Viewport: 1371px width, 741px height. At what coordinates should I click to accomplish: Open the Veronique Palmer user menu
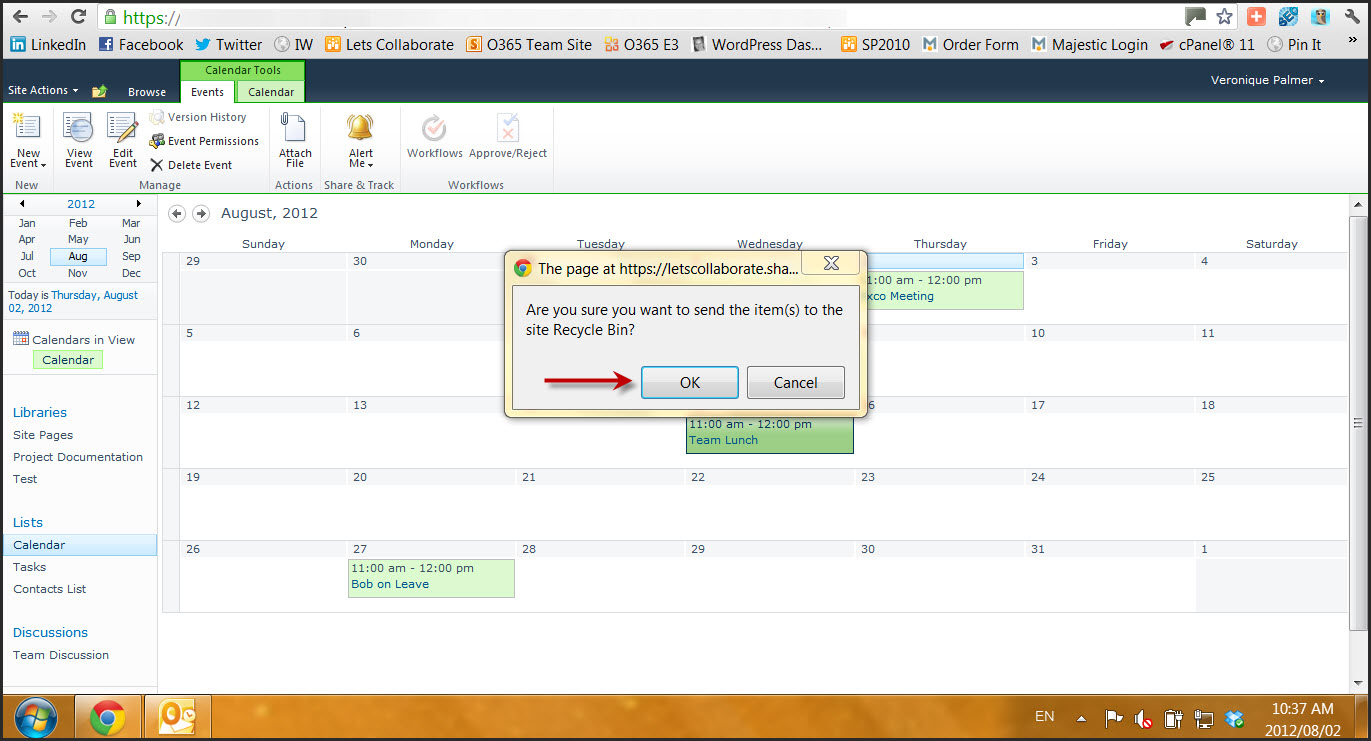(x=1267, y=80)
